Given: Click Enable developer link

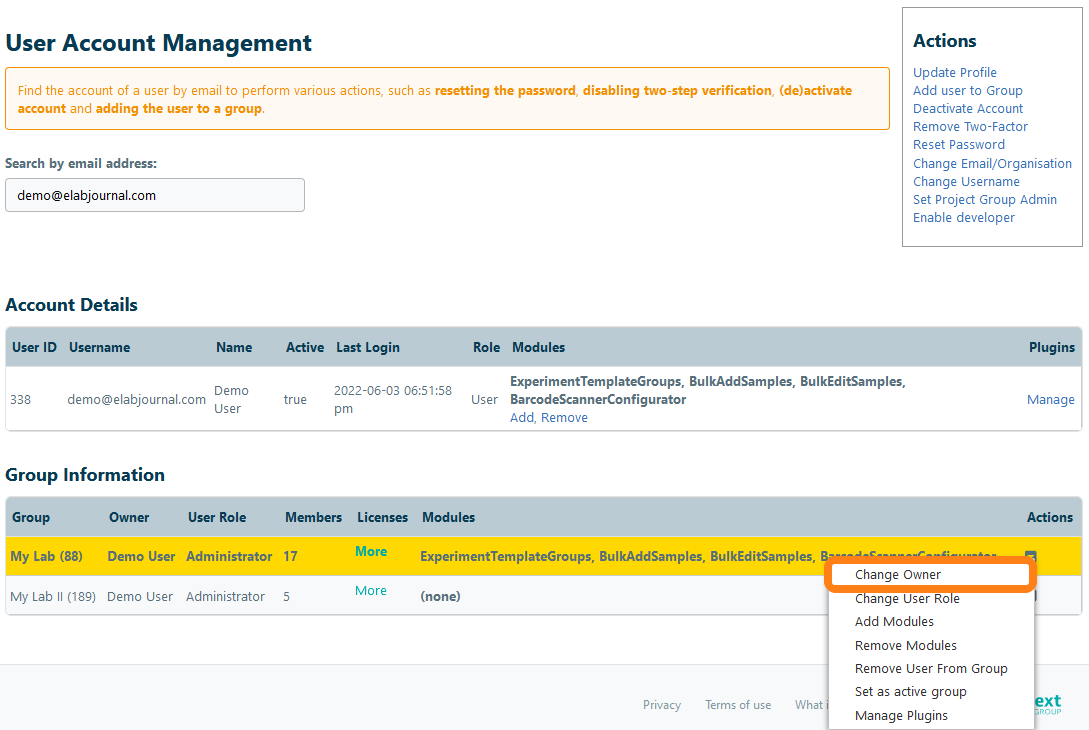Looking at the screenshot, I should 963,218.
